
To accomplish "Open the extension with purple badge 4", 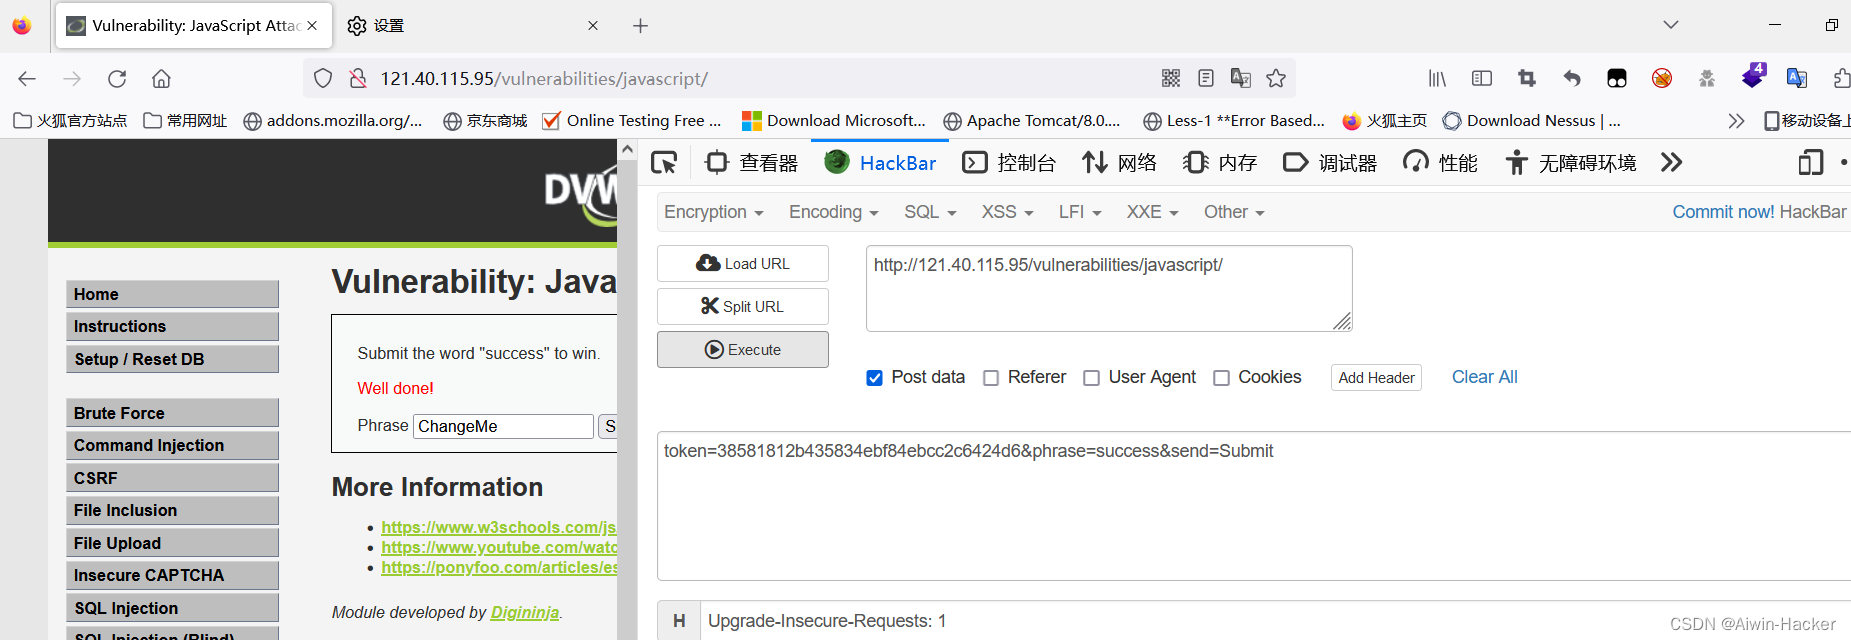I will [x=1753, y=76].
